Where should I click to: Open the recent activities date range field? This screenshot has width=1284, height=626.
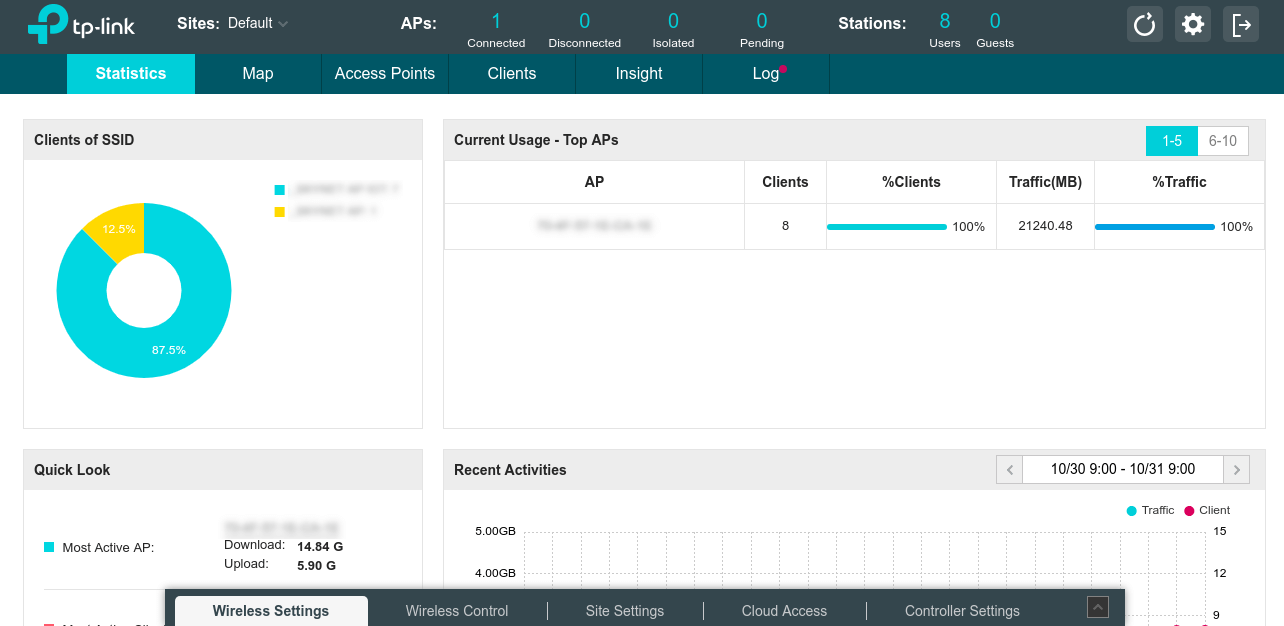pyautogui.click(x=1122, y=469)
